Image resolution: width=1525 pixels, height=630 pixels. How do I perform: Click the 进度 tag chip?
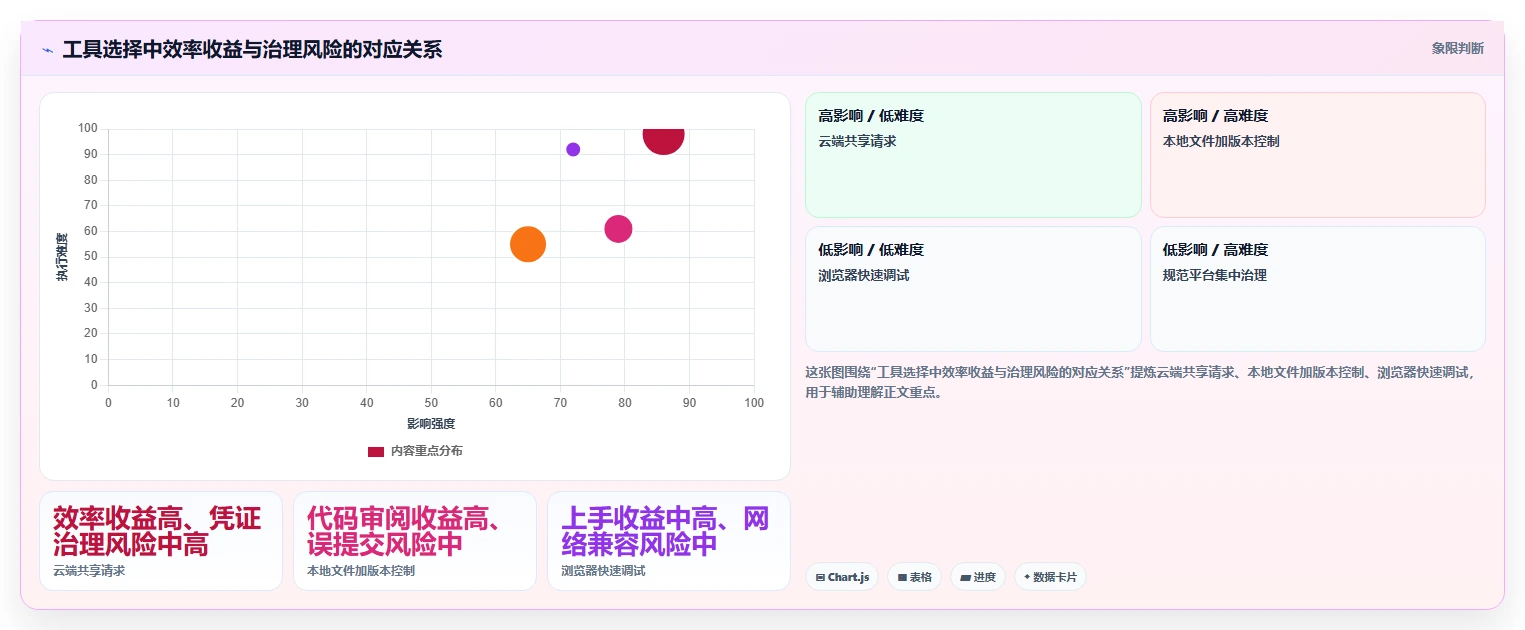(978, 577)
